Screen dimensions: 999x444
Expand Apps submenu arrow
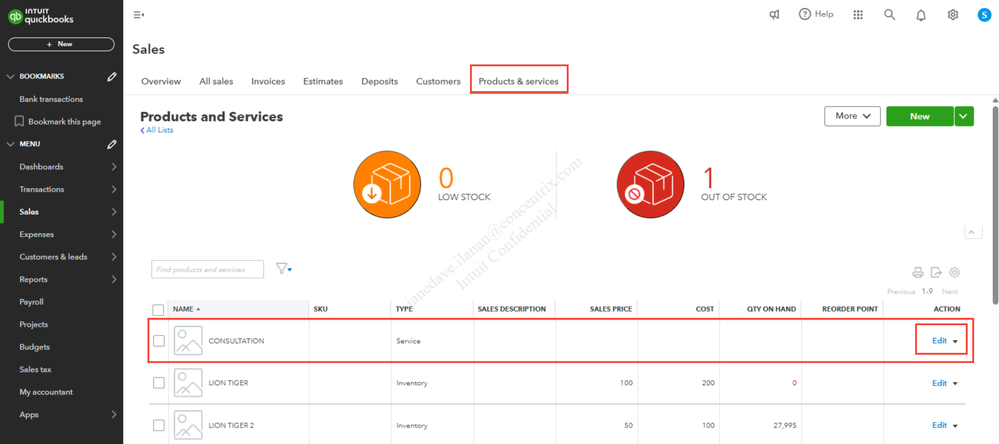coord(113,415)
